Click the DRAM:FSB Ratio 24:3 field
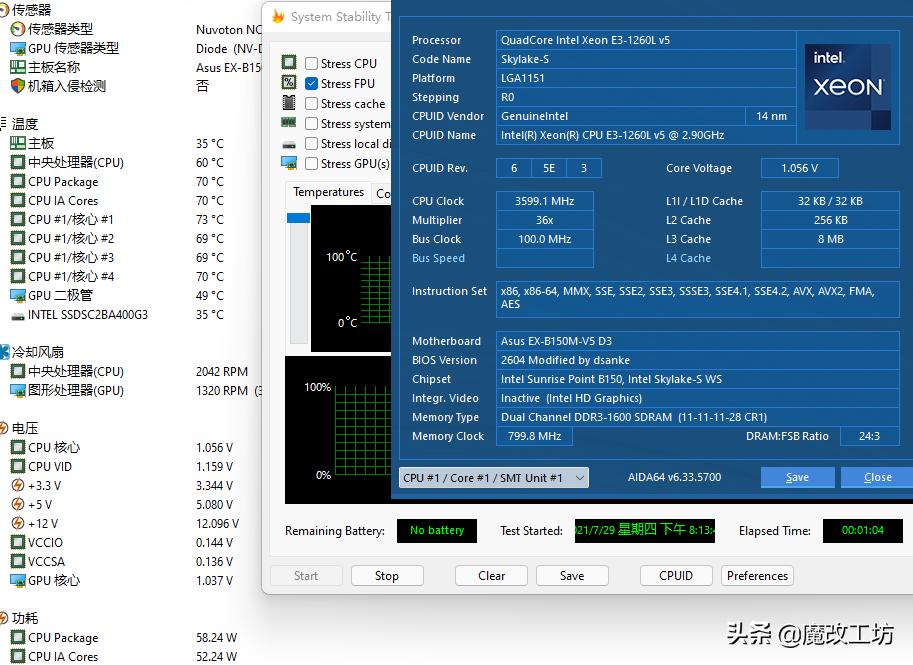Viewport: 913px width, 665px height. (x=869, y=436)
